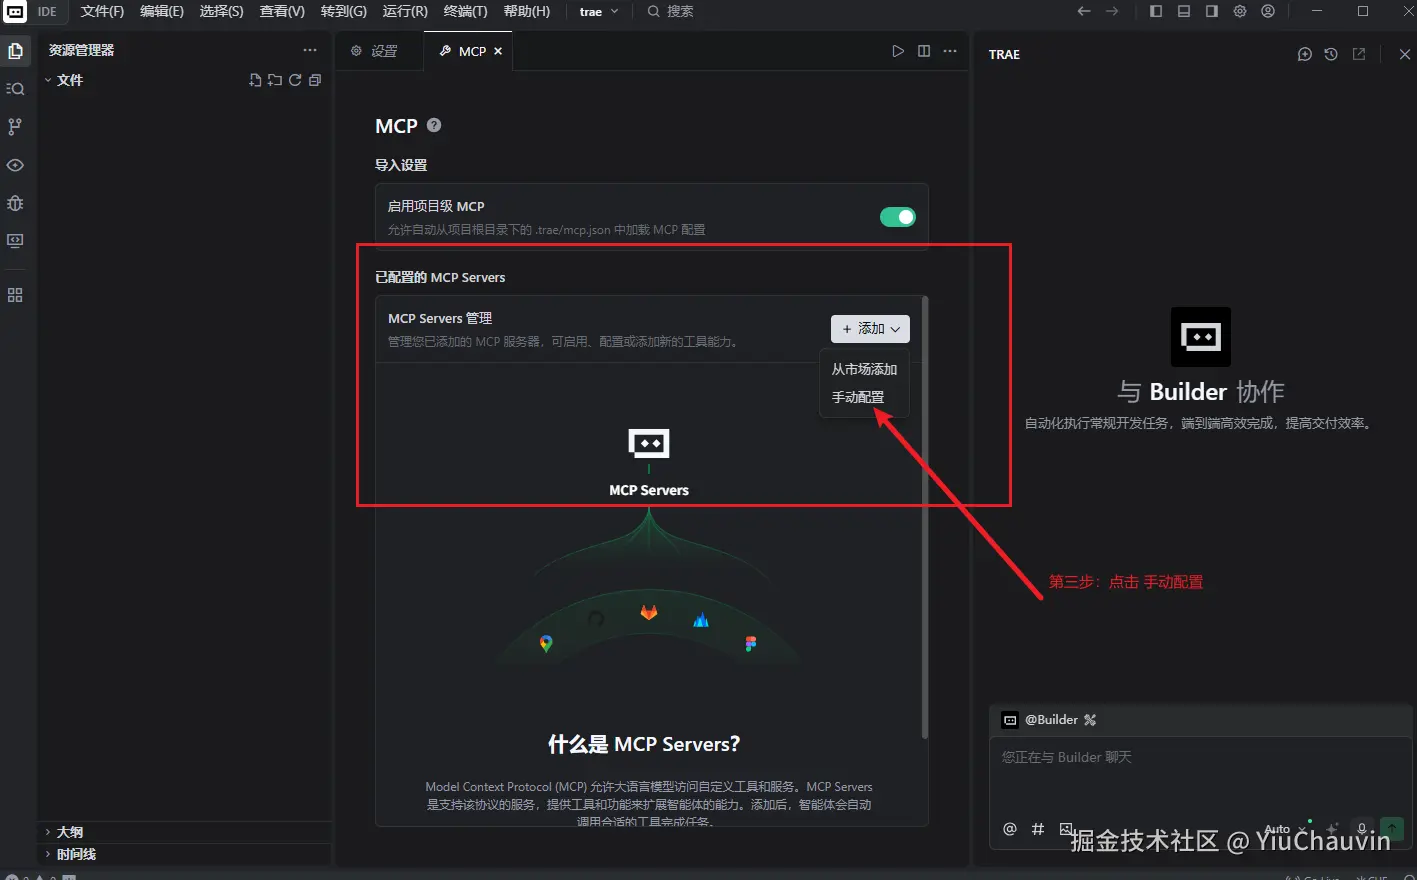
Task: Send message with green arrow button
Action: (1392, 829)
